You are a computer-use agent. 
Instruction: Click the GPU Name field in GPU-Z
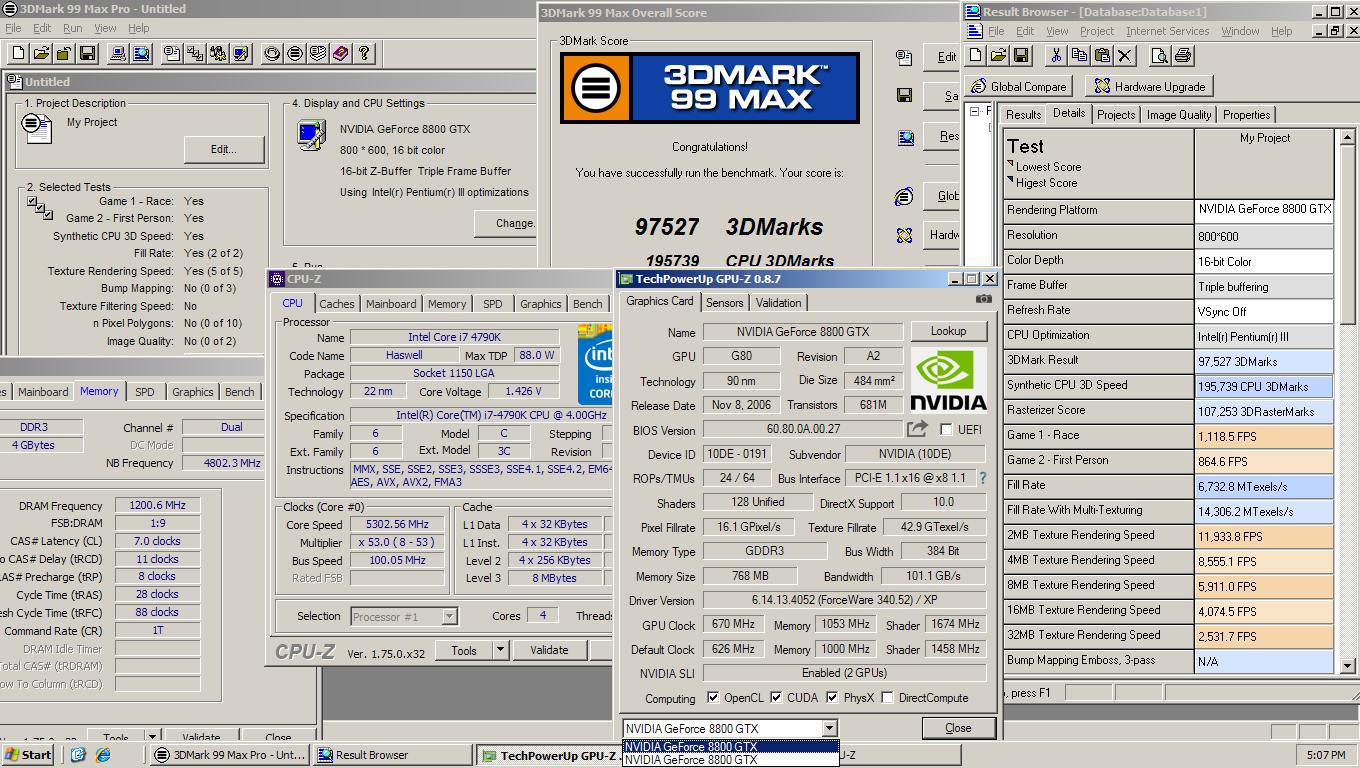point(803,332)
